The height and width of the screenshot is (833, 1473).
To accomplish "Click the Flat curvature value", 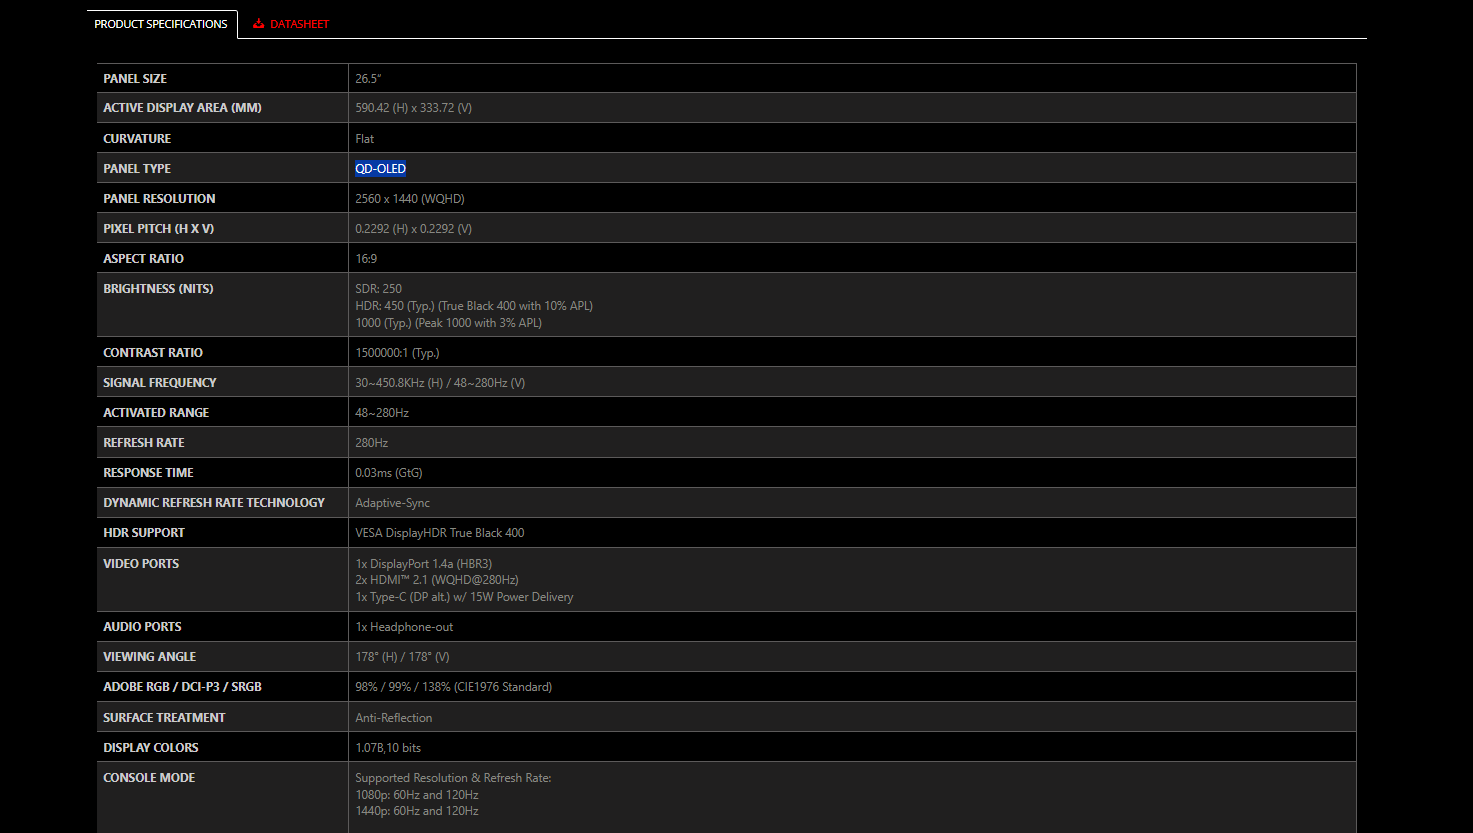I will click(x=365, y=139).
